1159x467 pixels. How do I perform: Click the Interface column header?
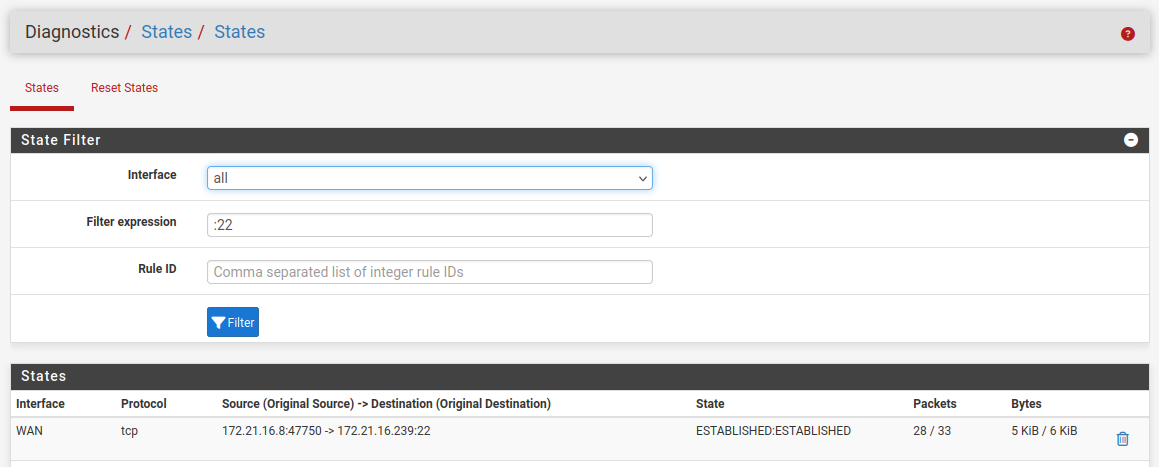point(41,403)
